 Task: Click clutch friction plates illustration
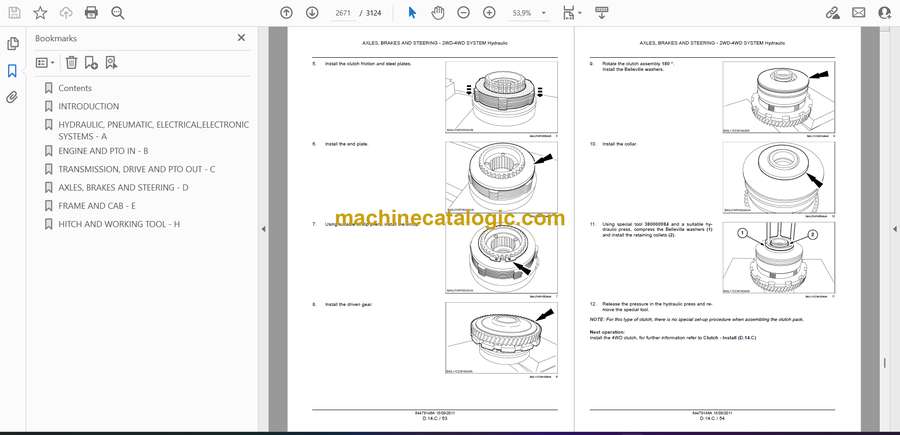tap(501, 98)
